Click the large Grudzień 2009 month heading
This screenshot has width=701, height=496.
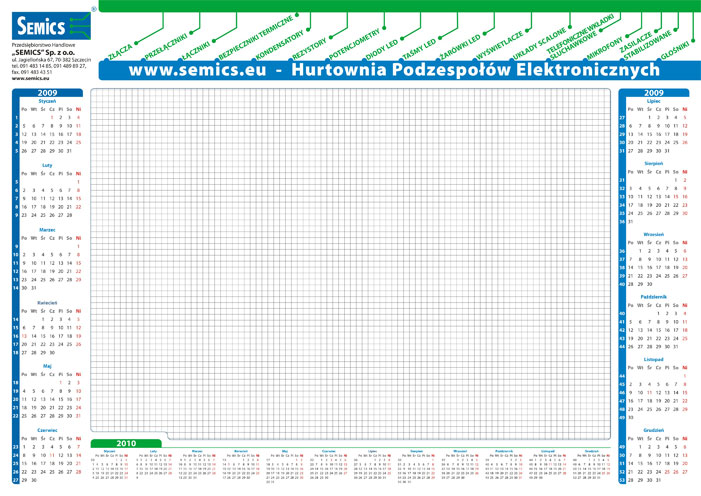pyautogui.click(x=654, y=430)
